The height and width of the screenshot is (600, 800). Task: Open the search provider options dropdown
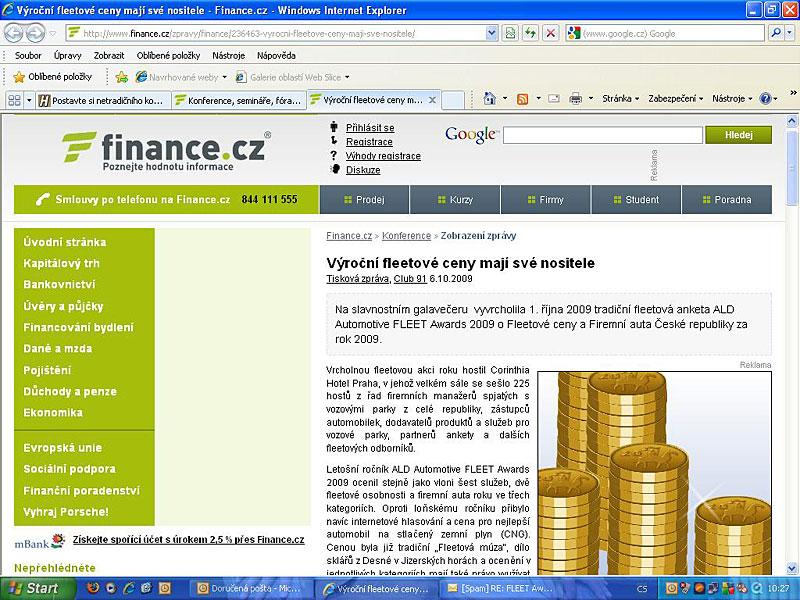coord(789,33)
